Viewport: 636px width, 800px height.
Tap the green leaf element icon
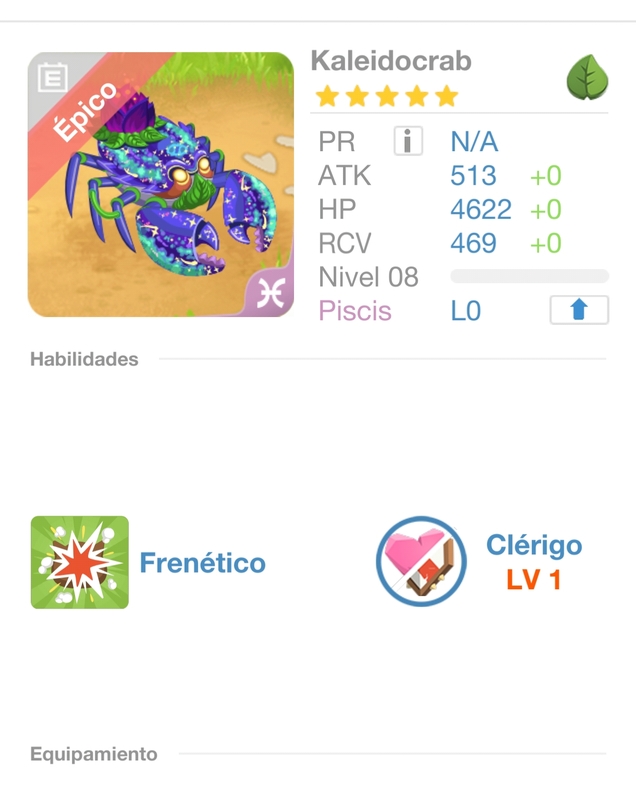click(588, 77)
